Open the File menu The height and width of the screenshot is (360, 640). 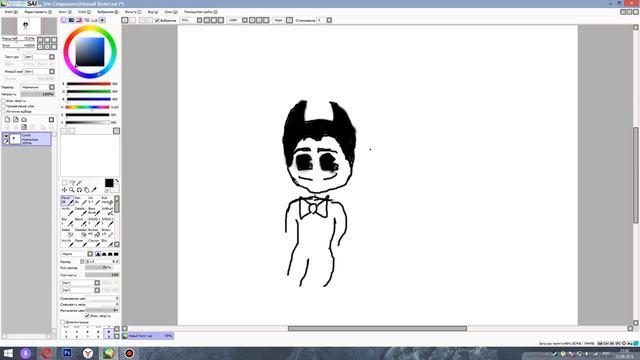tap(10, 12)
